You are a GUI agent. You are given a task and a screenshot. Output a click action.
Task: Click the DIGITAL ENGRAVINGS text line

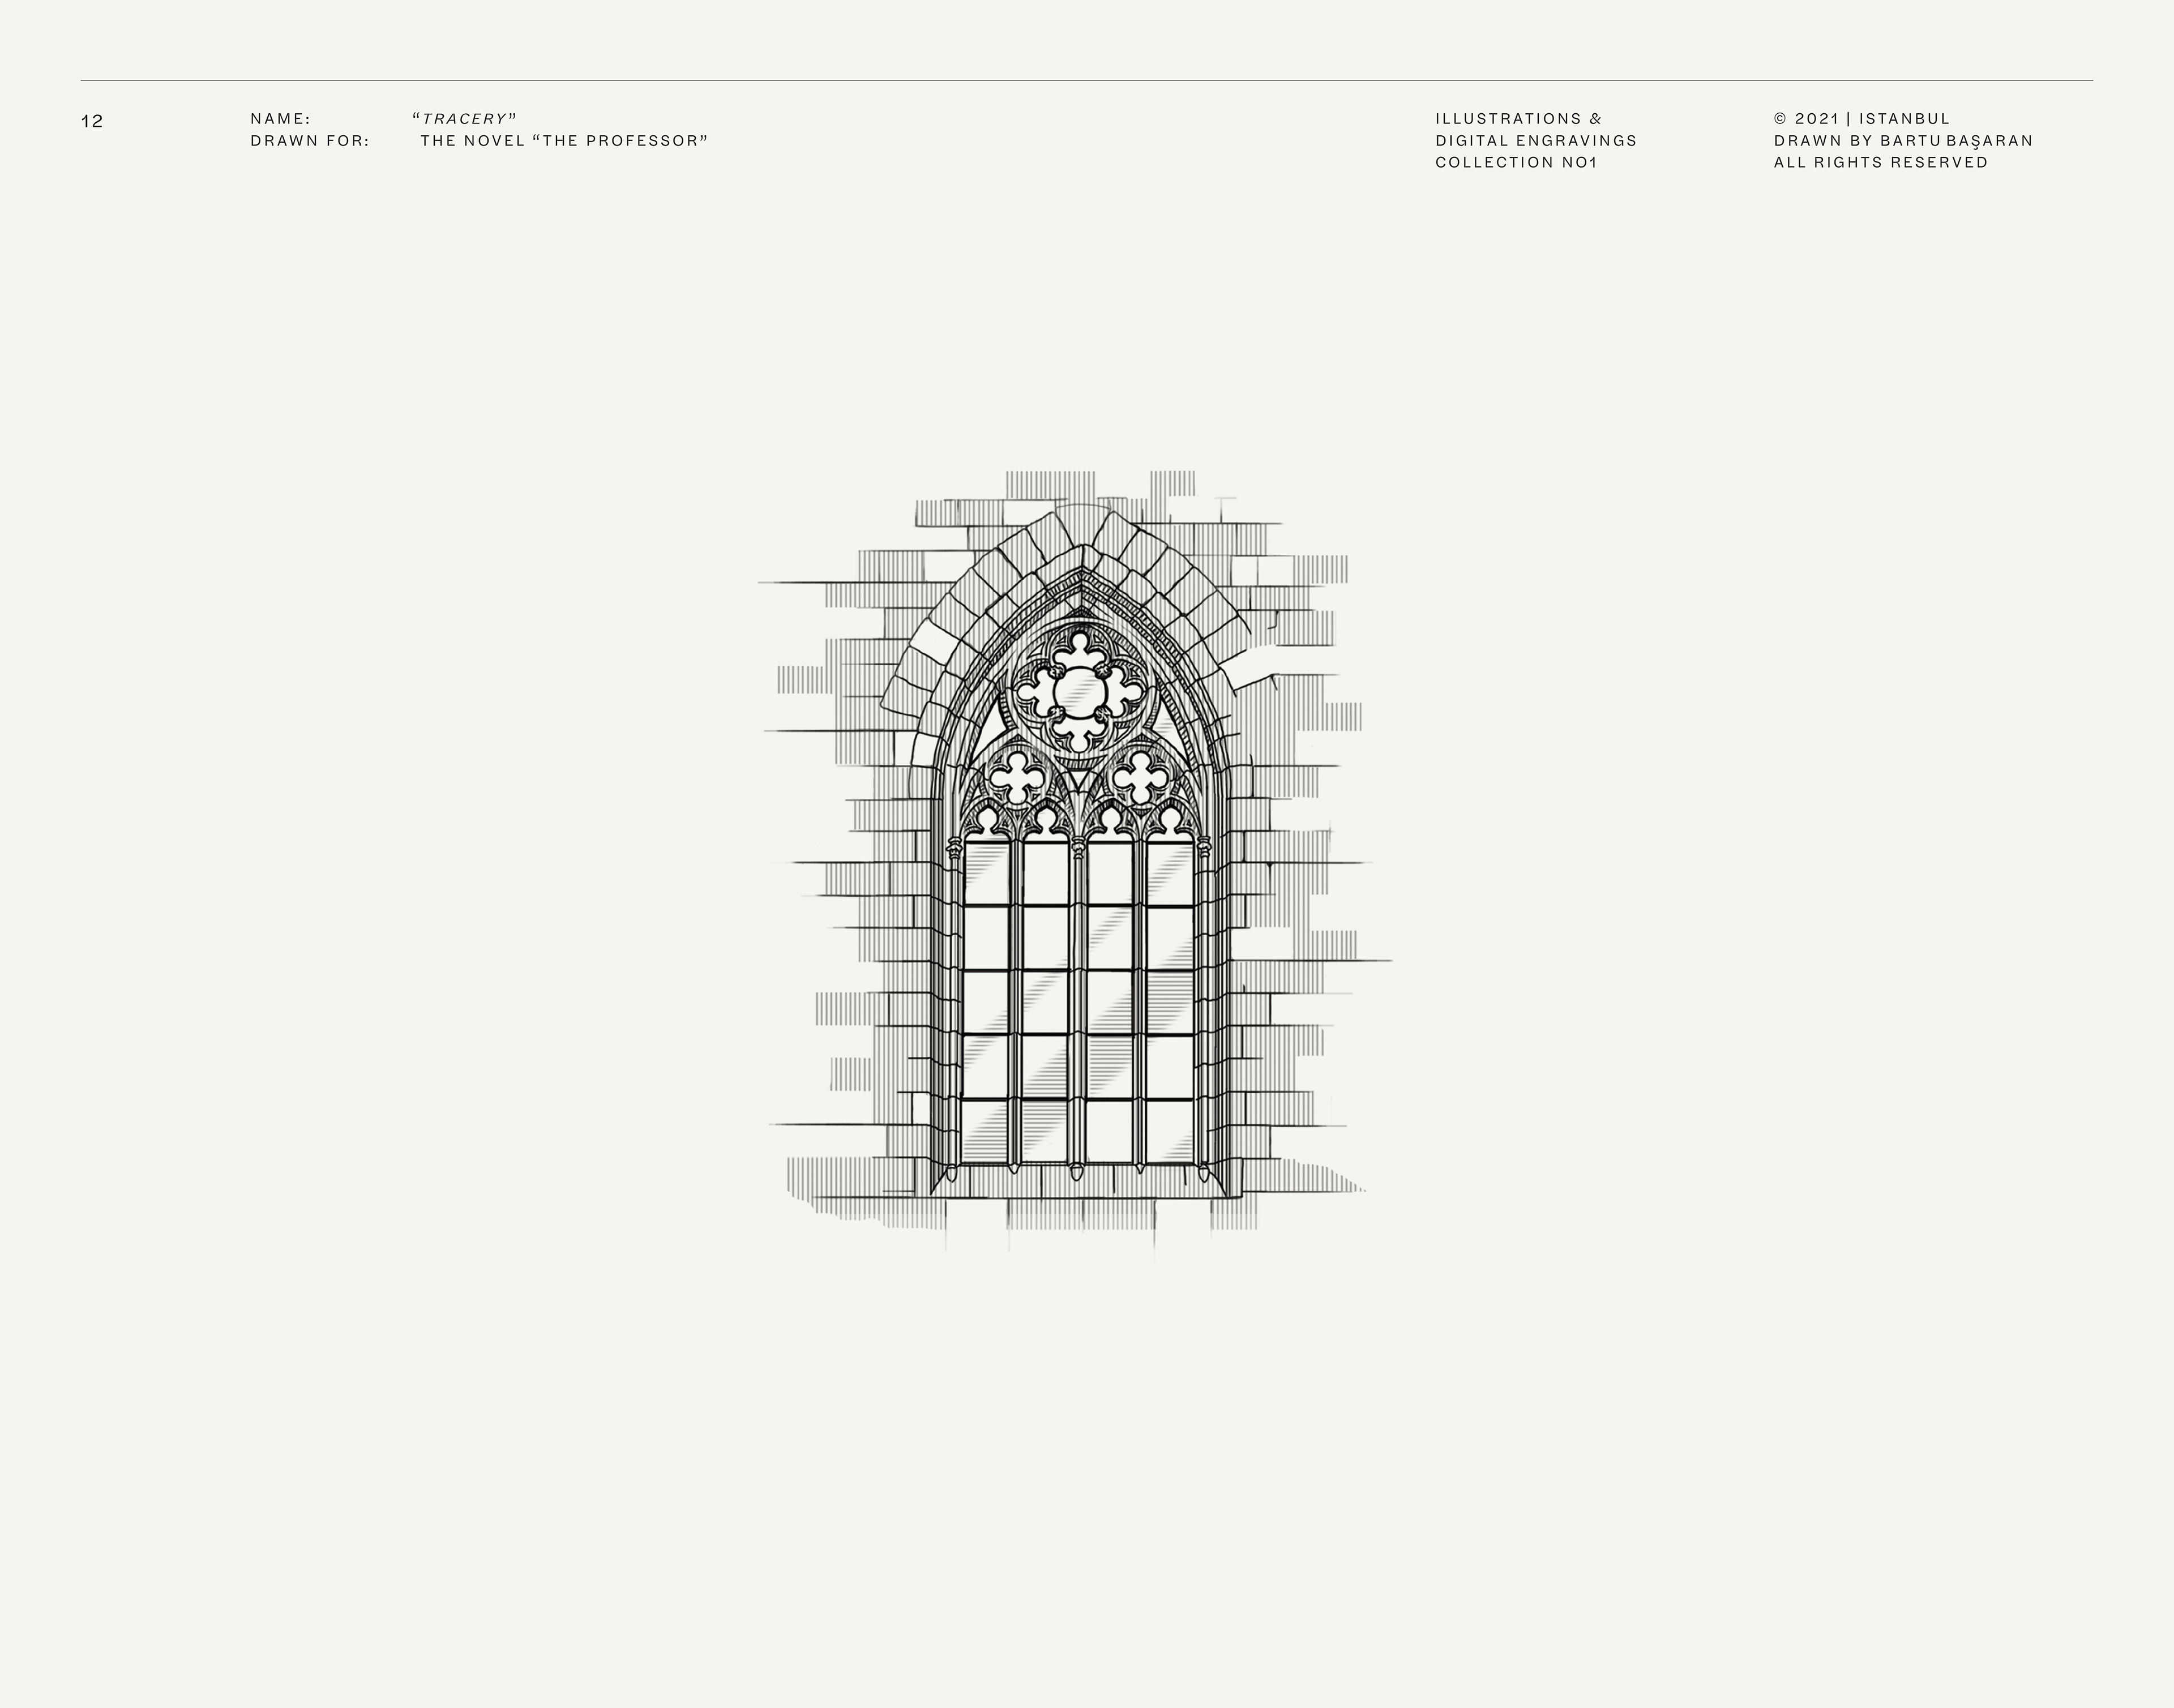[x=1536, y=141]
